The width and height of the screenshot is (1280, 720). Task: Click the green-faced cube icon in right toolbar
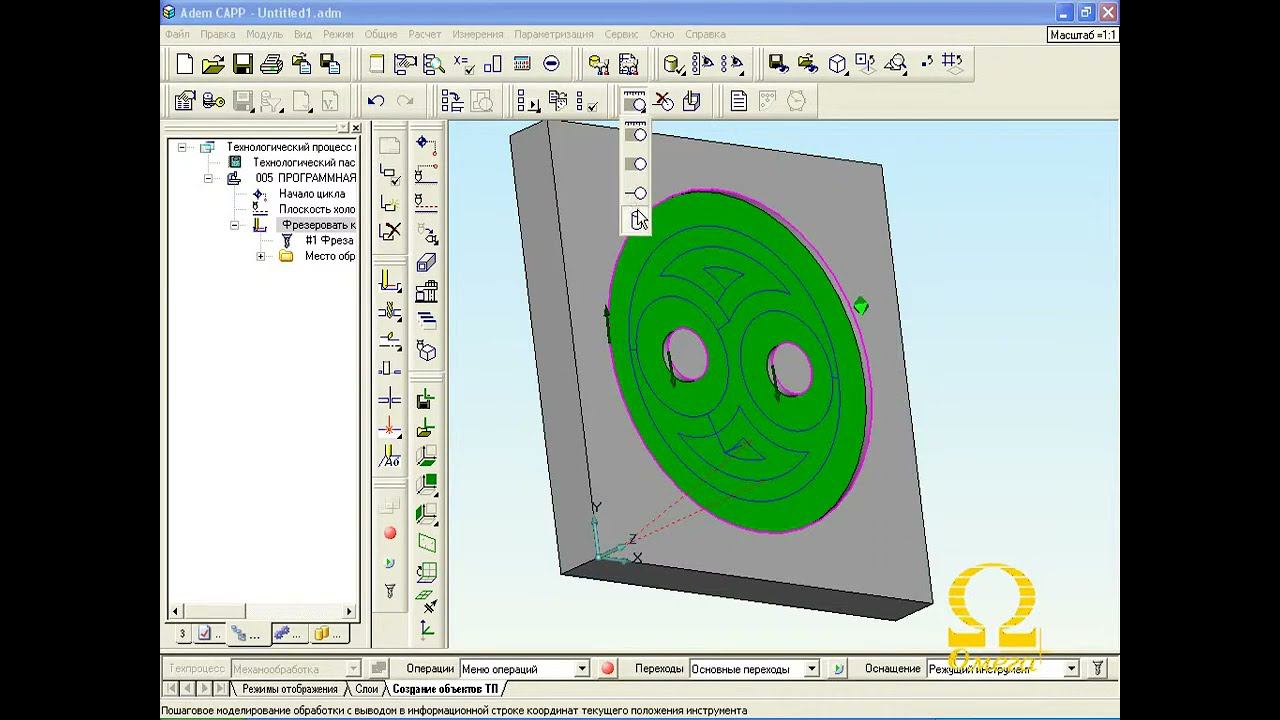click(427, 486)
